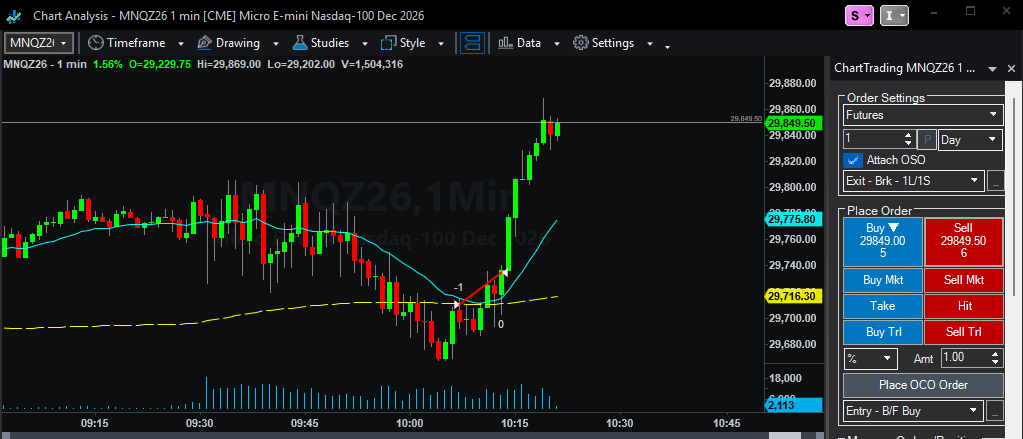1023x439 pixels.
Task: Click the yellow 29,716.30 price axis label
Action: tap(791, 296)
